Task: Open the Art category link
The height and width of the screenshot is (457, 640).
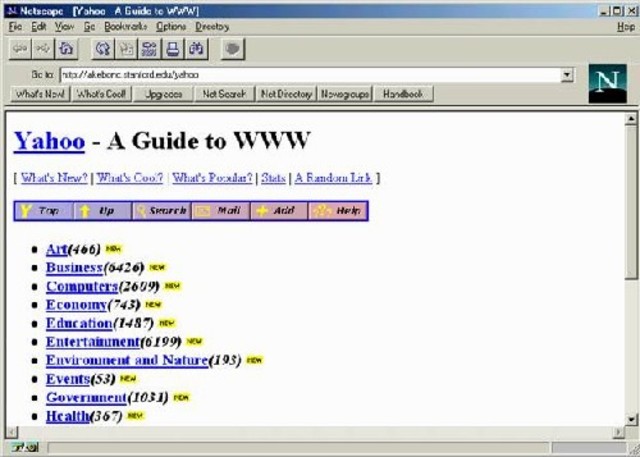Action: (56, 249)
